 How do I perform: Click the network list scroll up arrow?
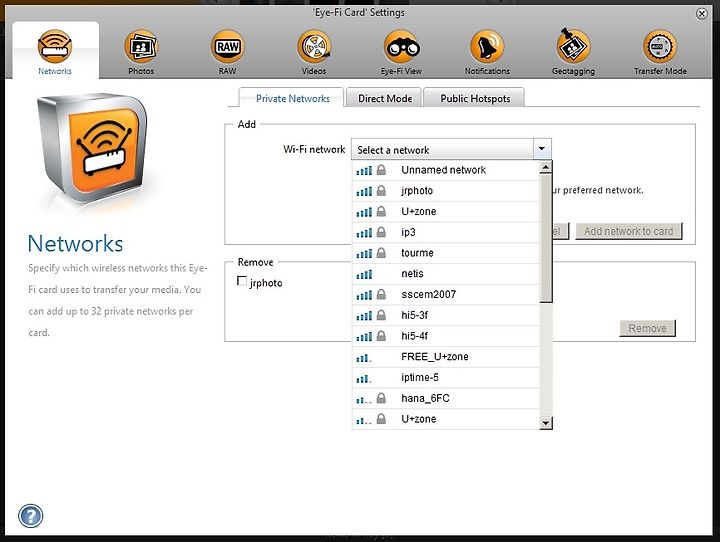pos(546,167)
